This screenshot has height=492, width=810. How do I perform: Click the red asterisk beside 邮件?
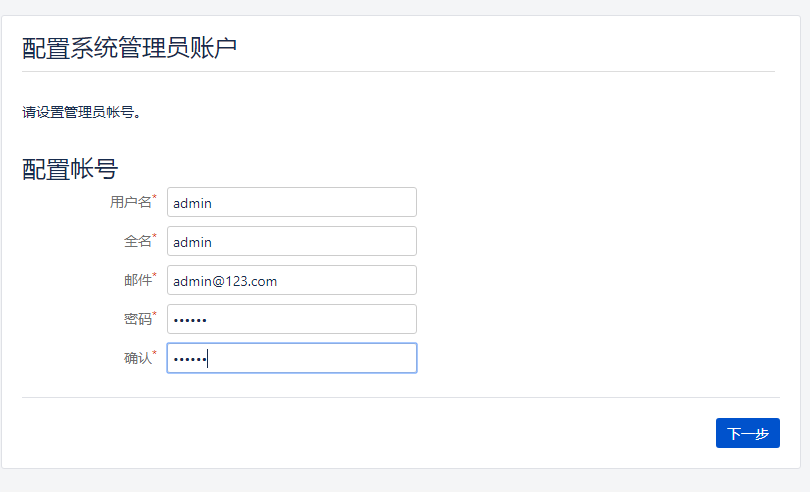click(155, 275)
